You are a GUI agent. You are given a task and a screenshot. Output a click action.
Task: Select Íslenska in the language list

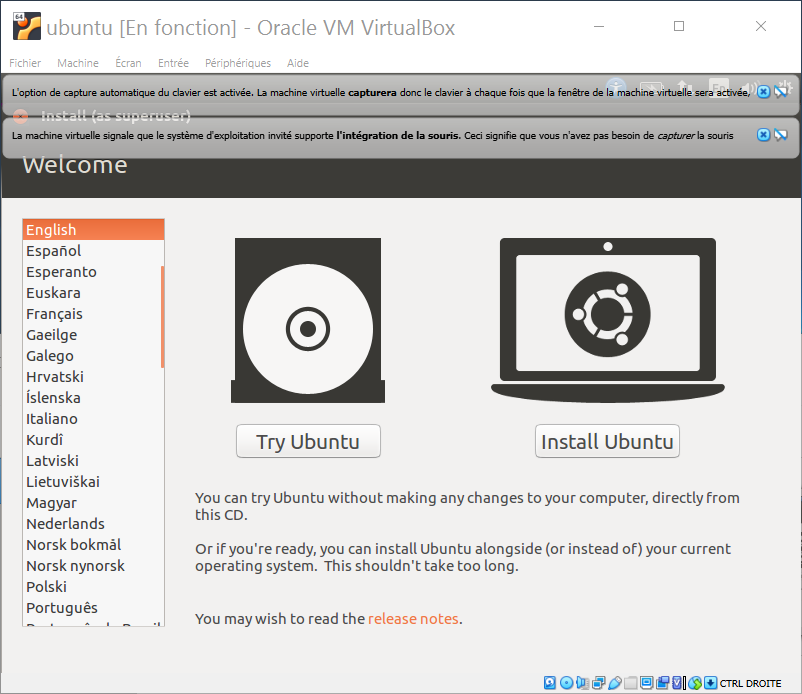[x=93, y=397]
